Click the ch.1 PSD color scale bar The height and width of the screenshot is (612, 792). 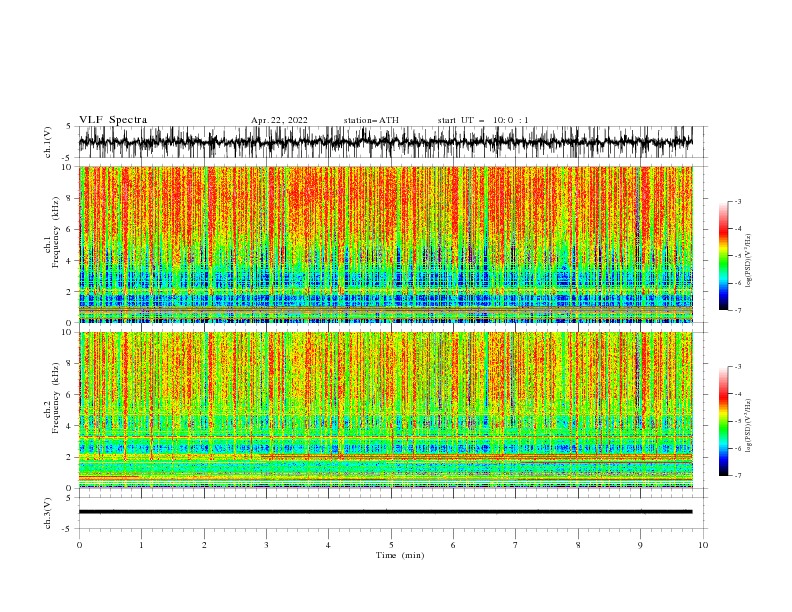point(723,256)
